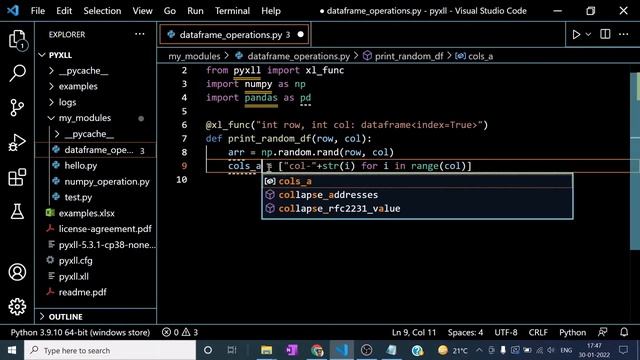Open File Explorer from the taskbar

267,350
